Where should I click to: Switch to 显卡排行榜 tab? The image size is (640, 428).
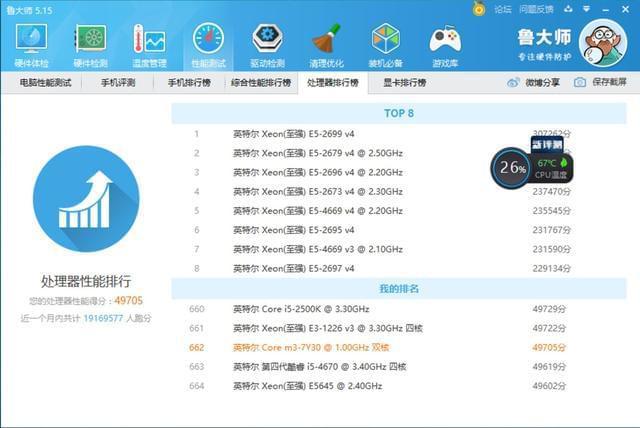(404, 82)
